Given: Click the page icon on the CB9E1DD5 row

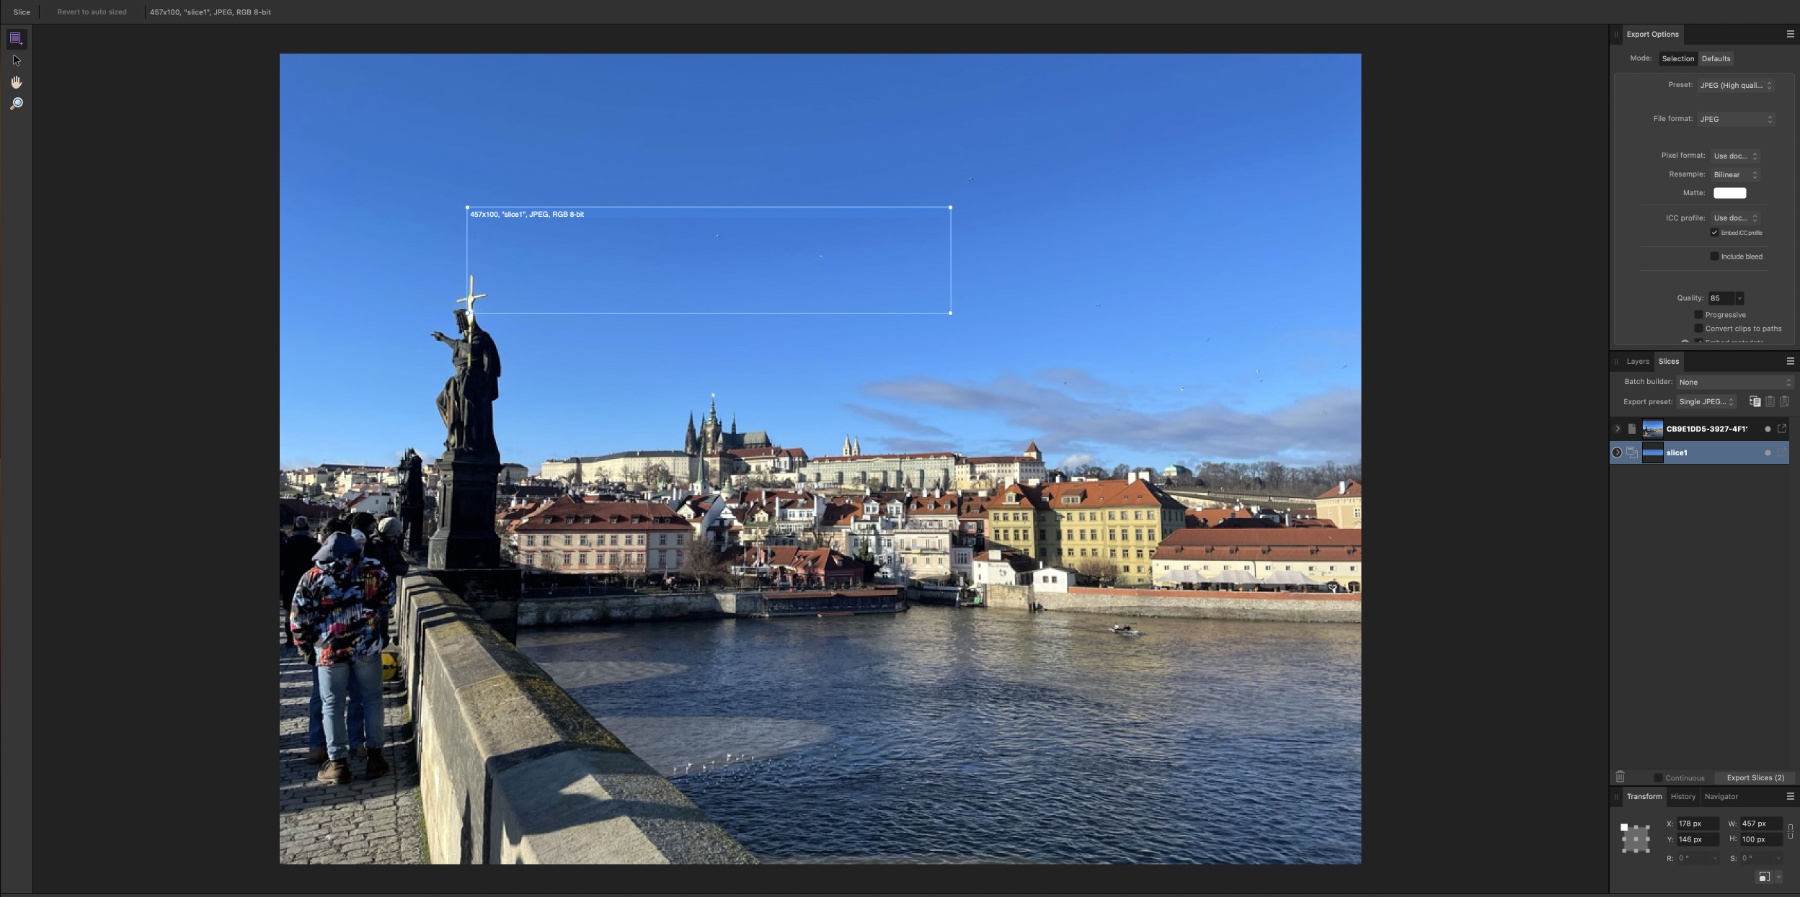Looking at the screenshot, I should coord(1632,429).
